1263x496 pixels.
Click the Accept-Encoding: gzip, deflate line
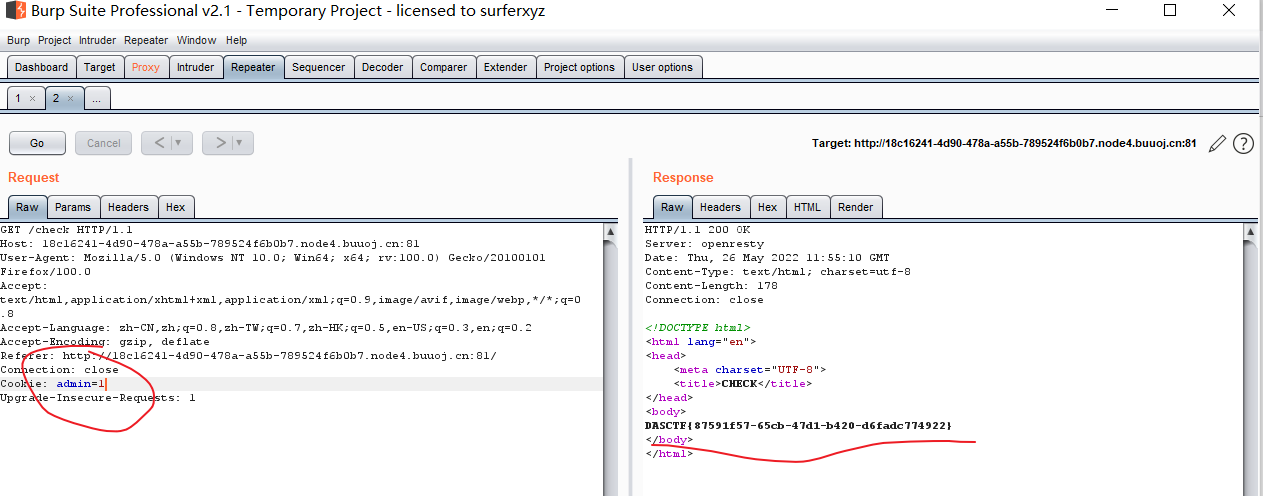point(105,342)
